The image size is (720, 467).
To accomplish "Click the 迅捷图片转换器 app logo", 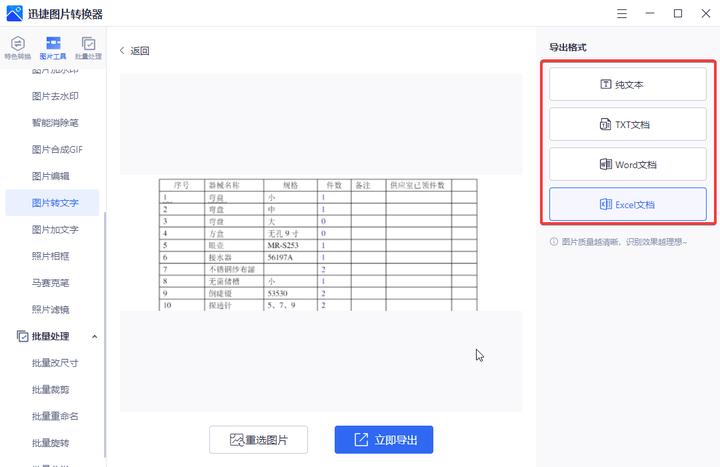I will pyautogui.click(x=14, y=13).
